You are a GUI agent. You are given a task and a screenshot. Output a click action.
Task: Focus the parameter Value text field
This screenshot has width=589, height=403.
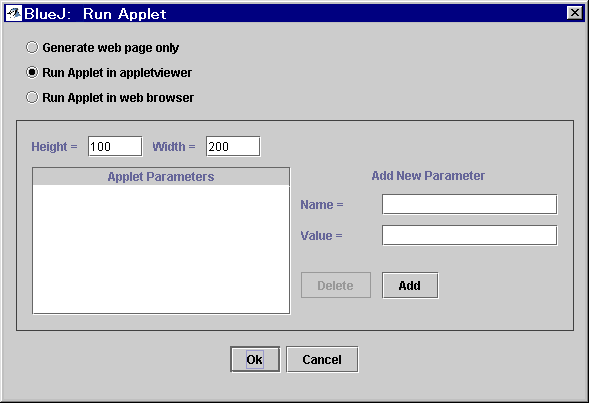coord(470,235)
